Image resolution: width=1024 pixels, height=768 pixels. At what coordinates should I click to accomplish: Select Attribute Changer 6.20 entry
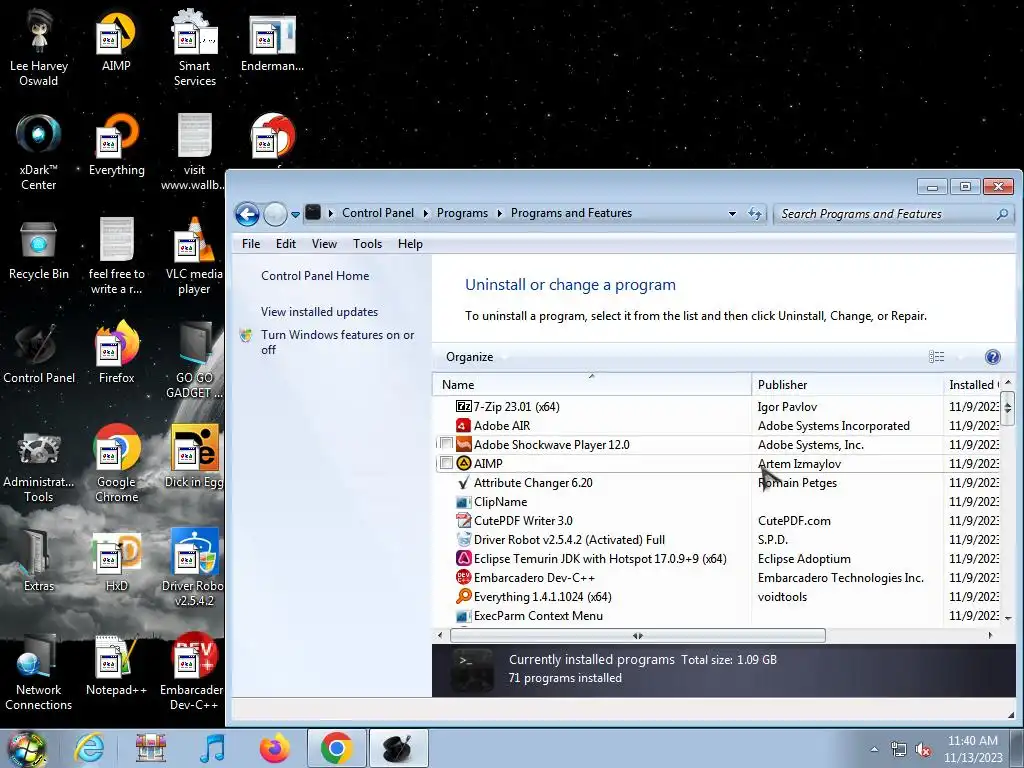pos(716,483)
